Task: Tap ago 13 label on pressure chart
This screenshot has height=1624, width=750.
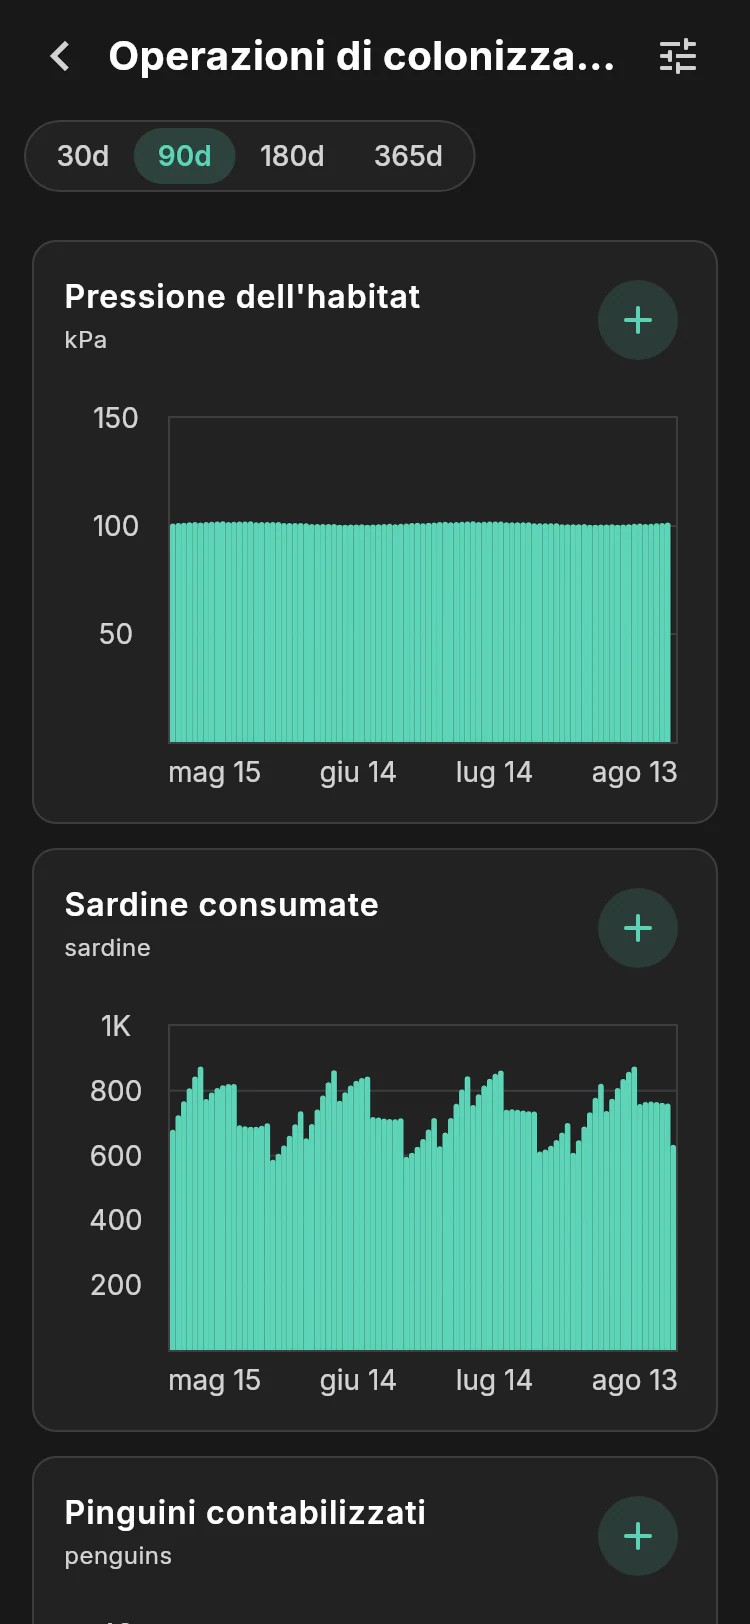Action: point(635,772)
